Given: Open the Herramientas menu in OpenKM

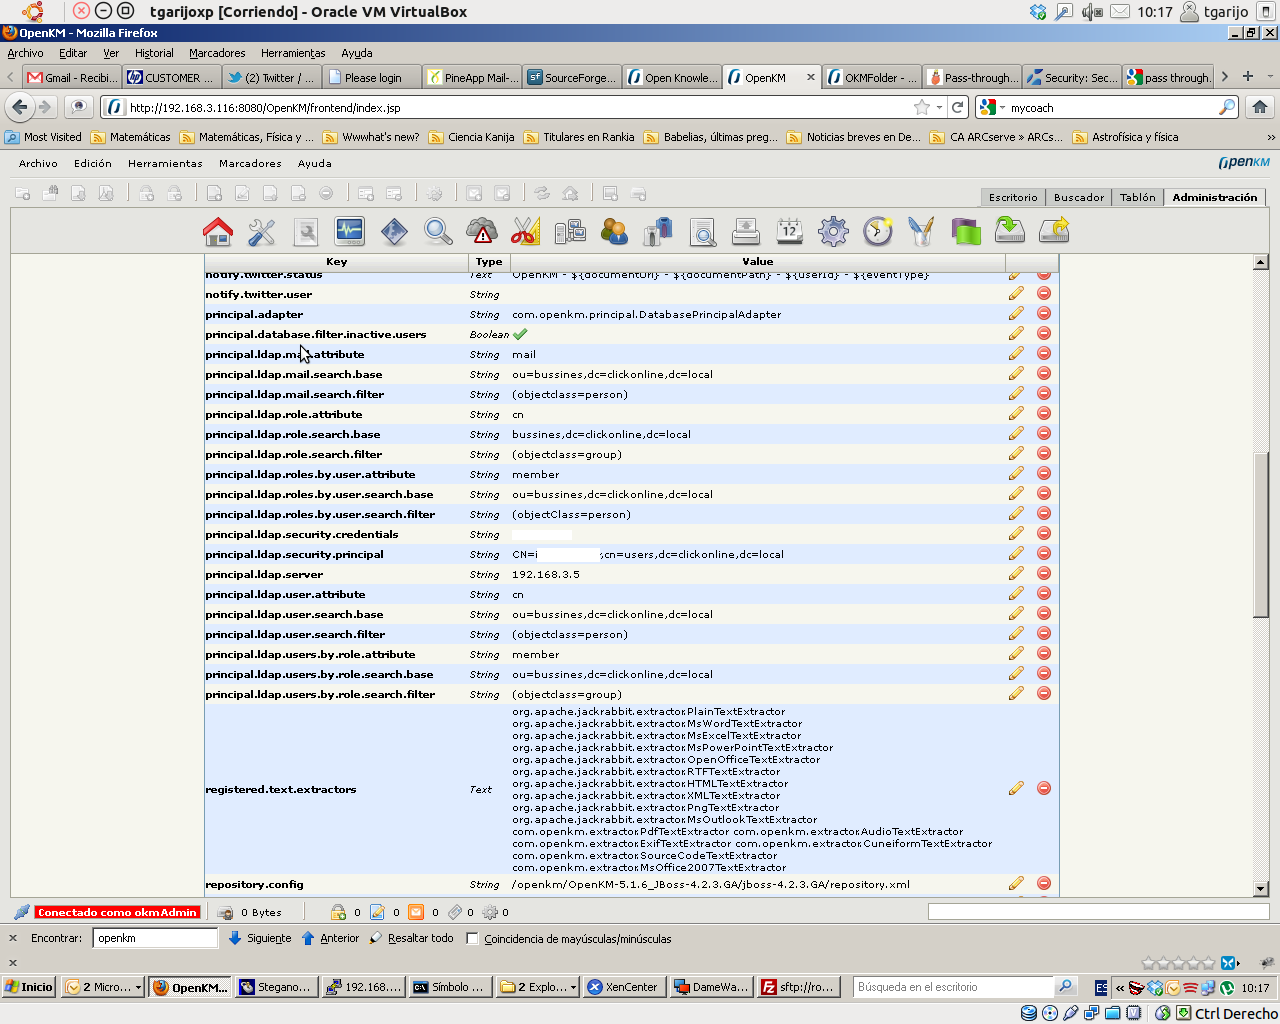Looking at the screenshot, I should [x=165, y=163].
